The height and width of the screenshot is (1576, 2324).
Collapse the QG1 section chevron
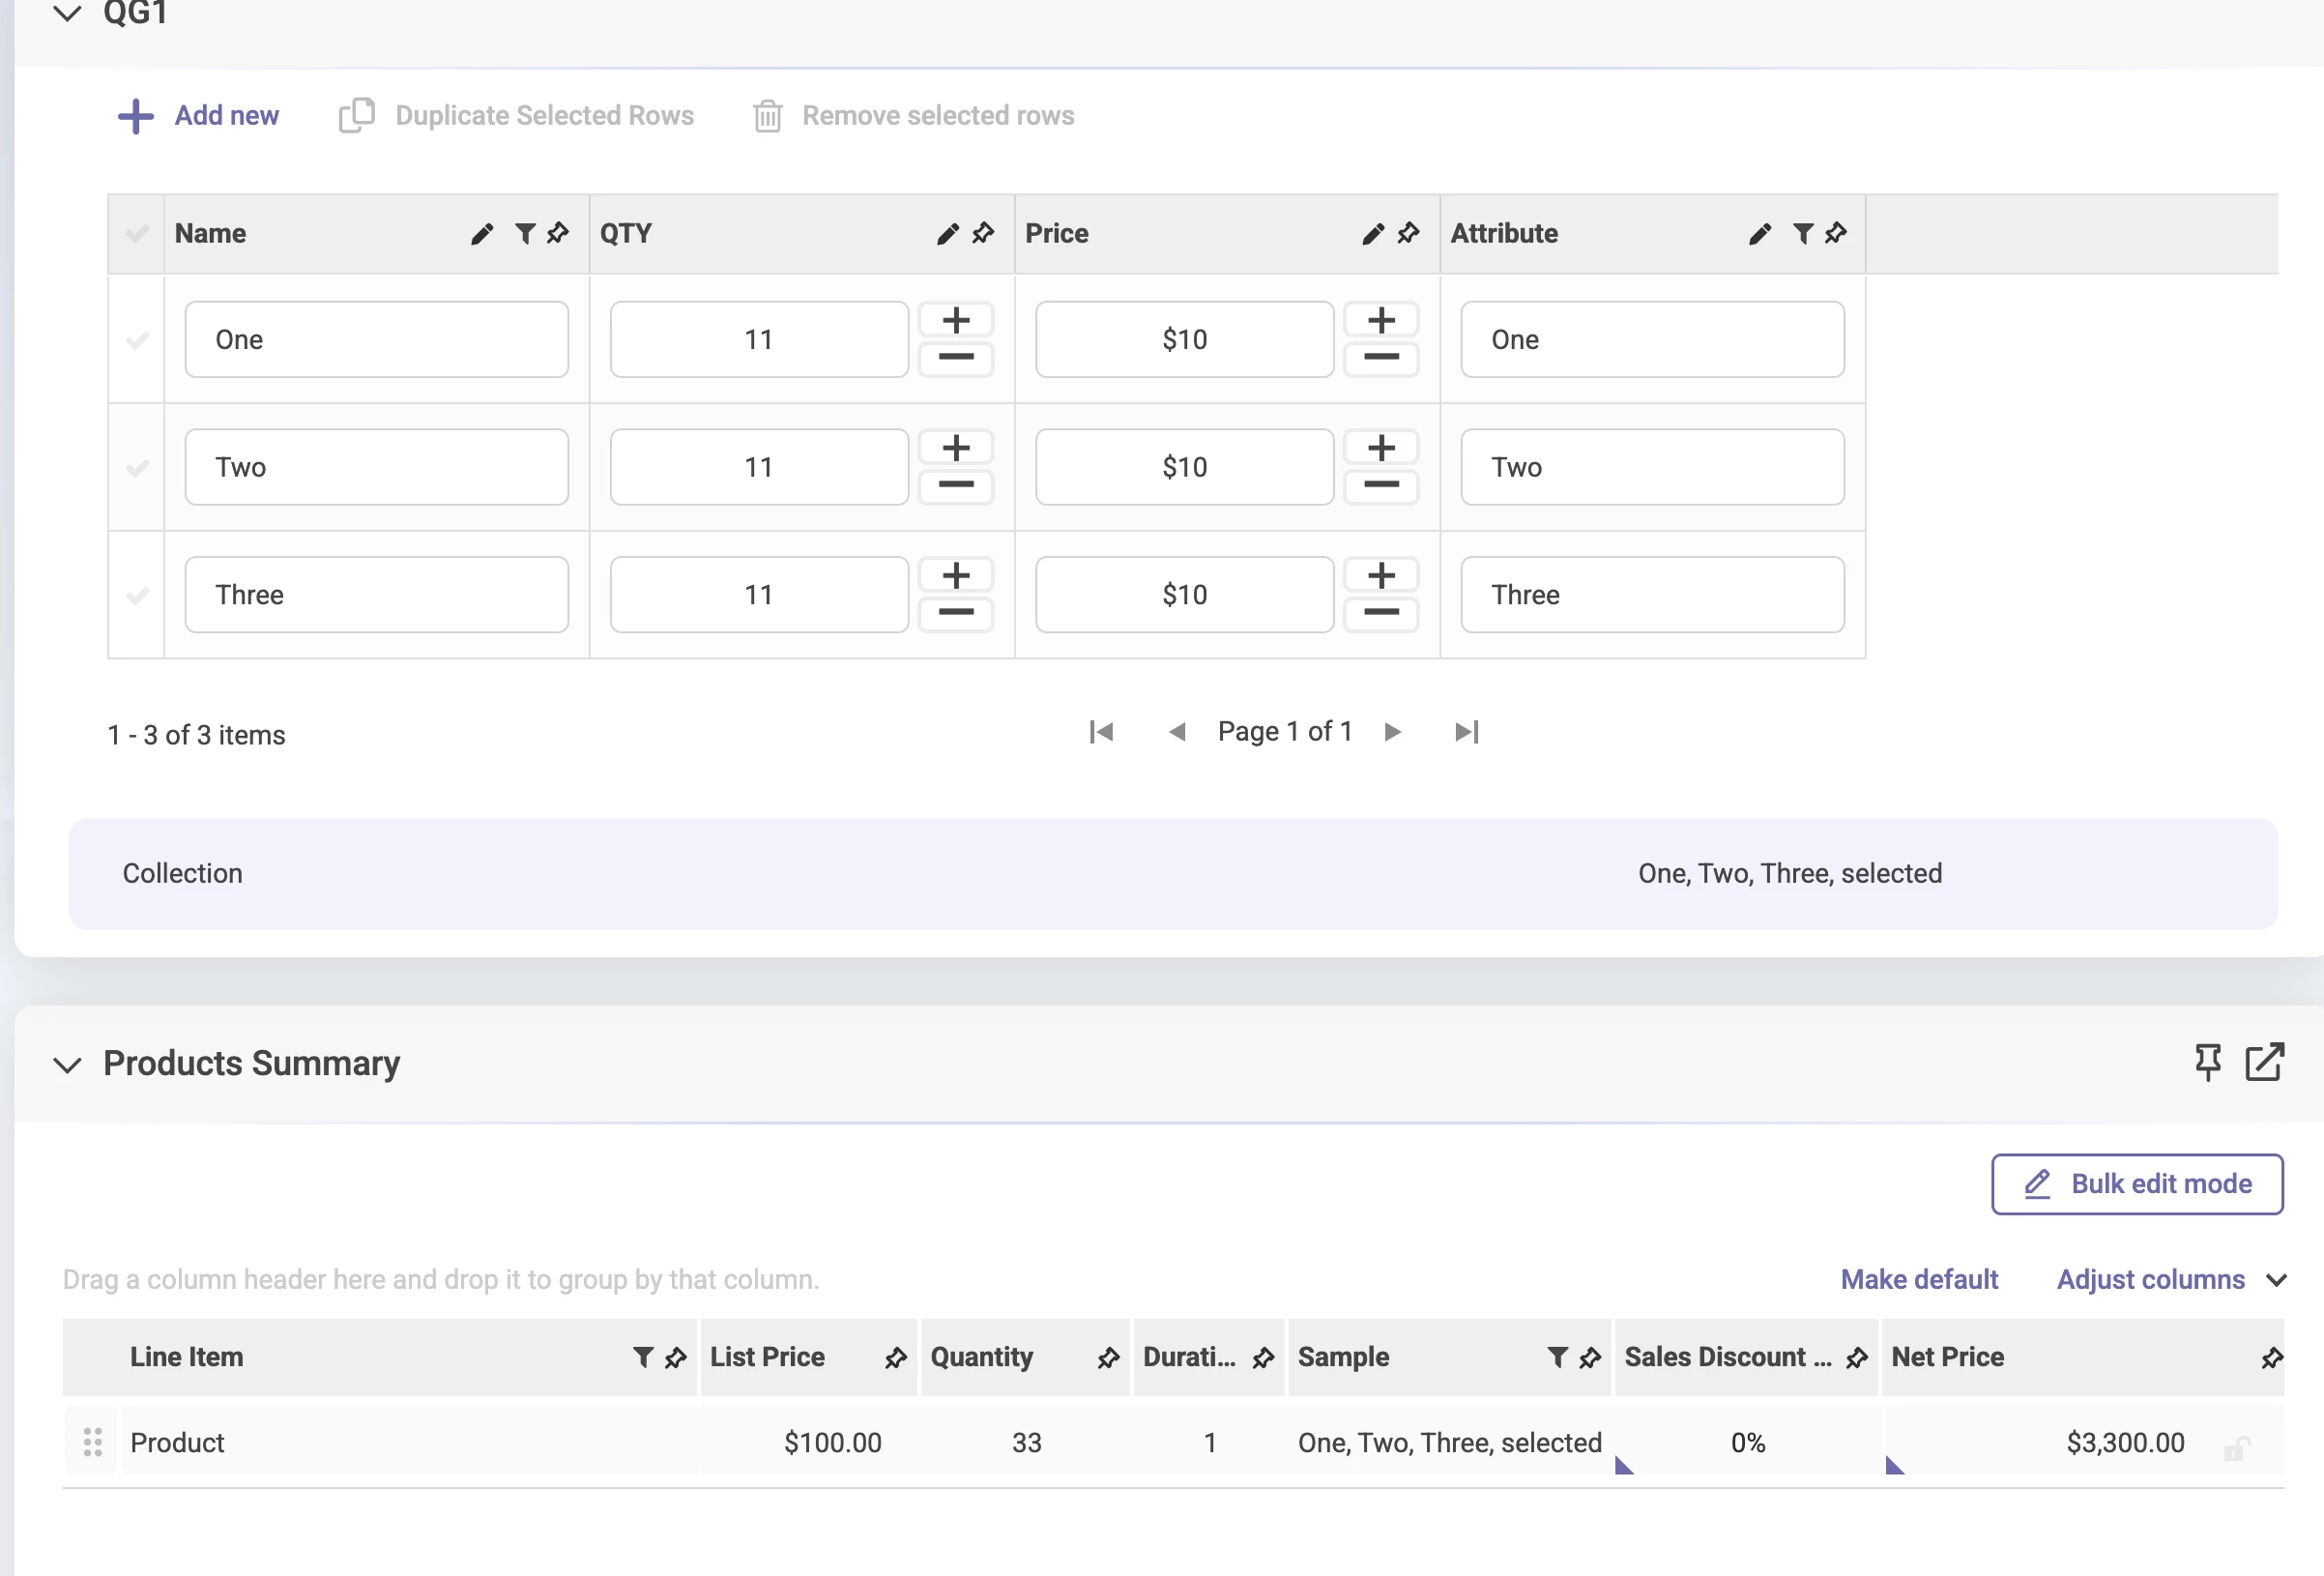(x=67, y=14)
